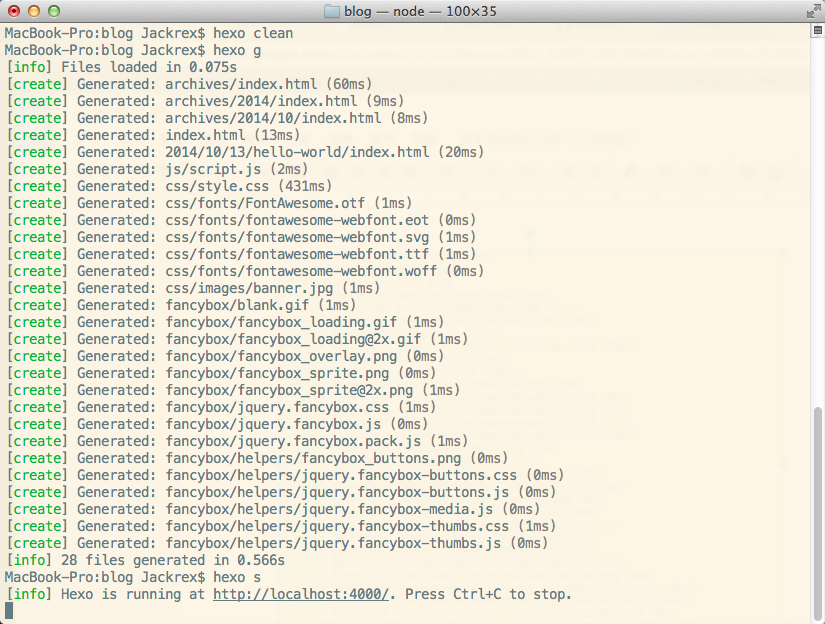Click 'fancybox/jquery.fancybox.js' entry
This screenshot has height=624, width=825.
pos(273,424)
